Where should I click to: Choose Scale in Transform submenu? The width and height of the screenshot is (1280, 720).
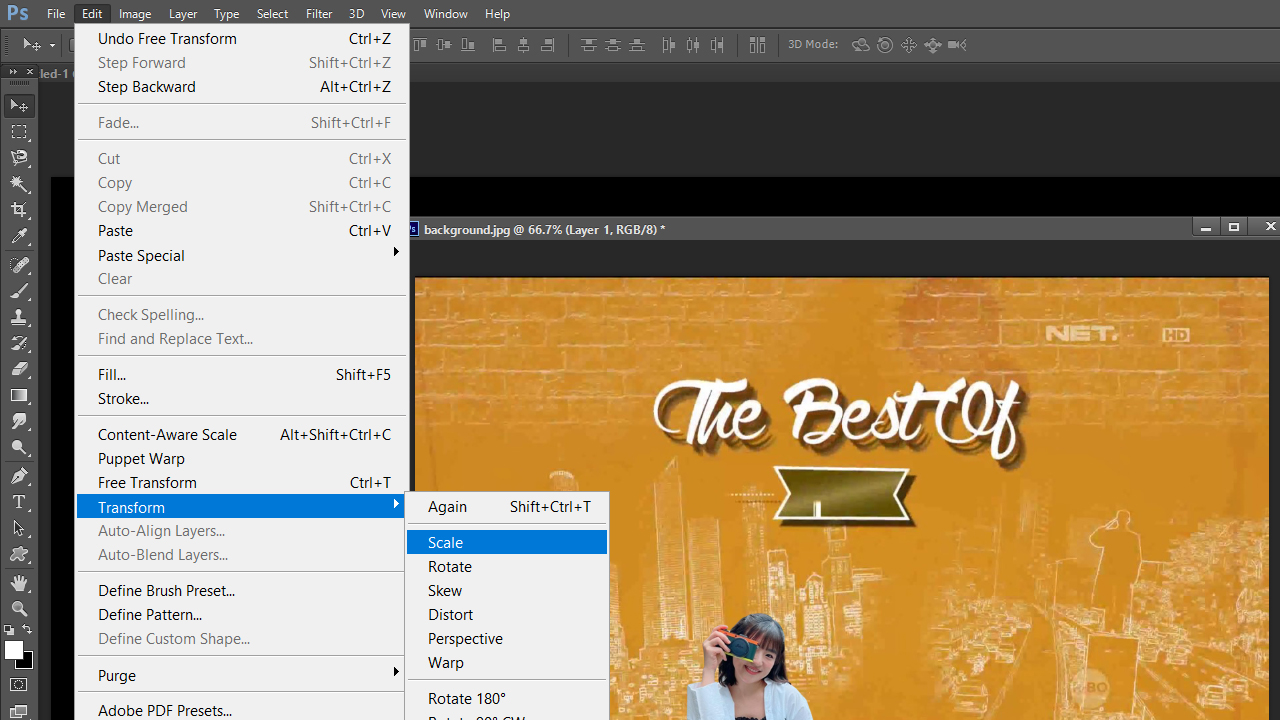tap(507, 542)
